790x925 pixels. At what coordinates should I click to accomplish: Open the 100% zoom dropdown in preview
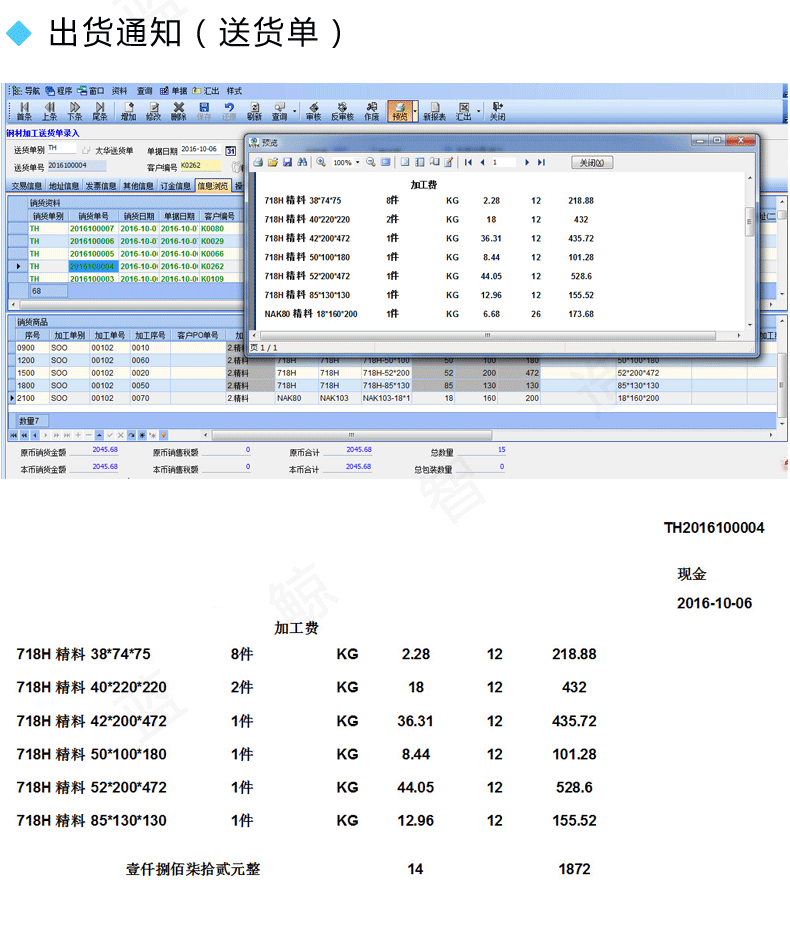358,162
